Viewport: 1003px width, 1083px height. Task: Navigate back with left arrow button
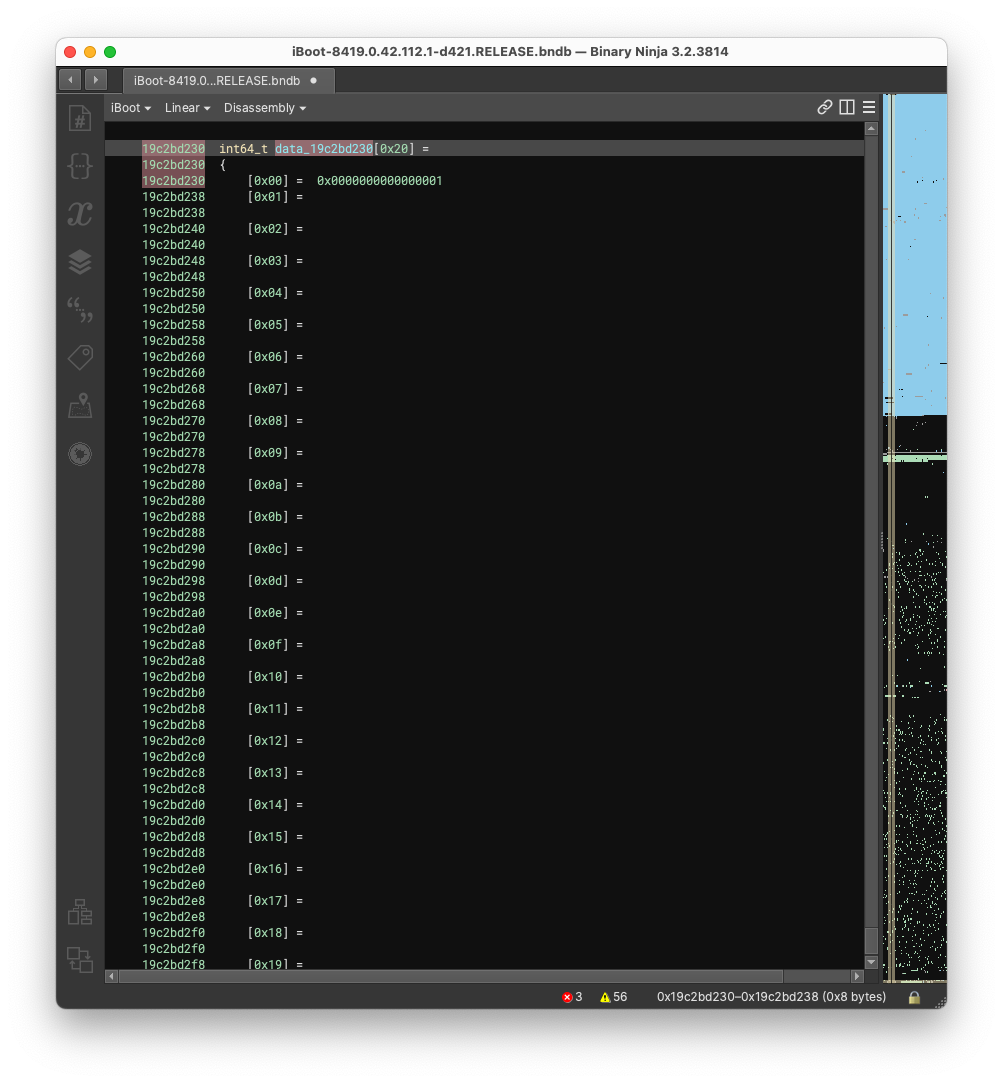tap(70, 79)
